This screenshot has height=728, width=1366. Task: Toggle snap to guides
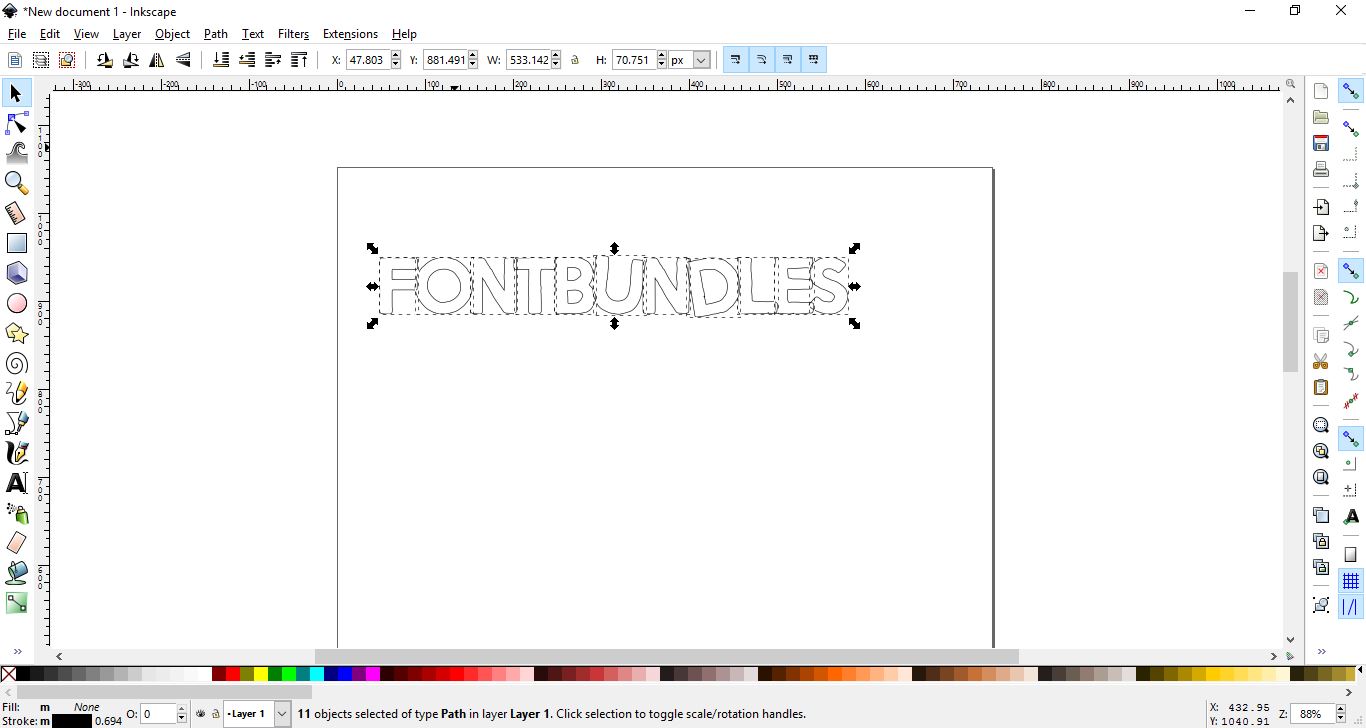(x=1351, y=607)
